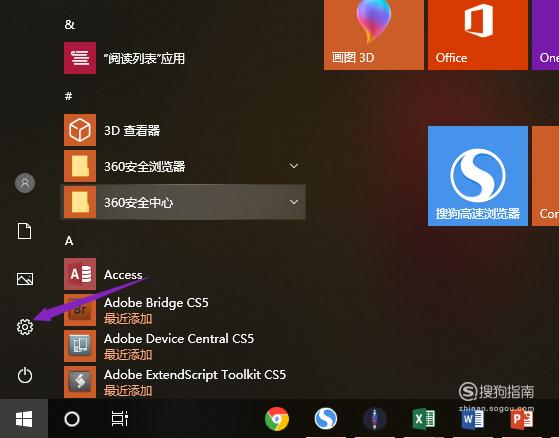Click the Power button icon
This screenshot has height=438, width=559.
tap(25, 375)
